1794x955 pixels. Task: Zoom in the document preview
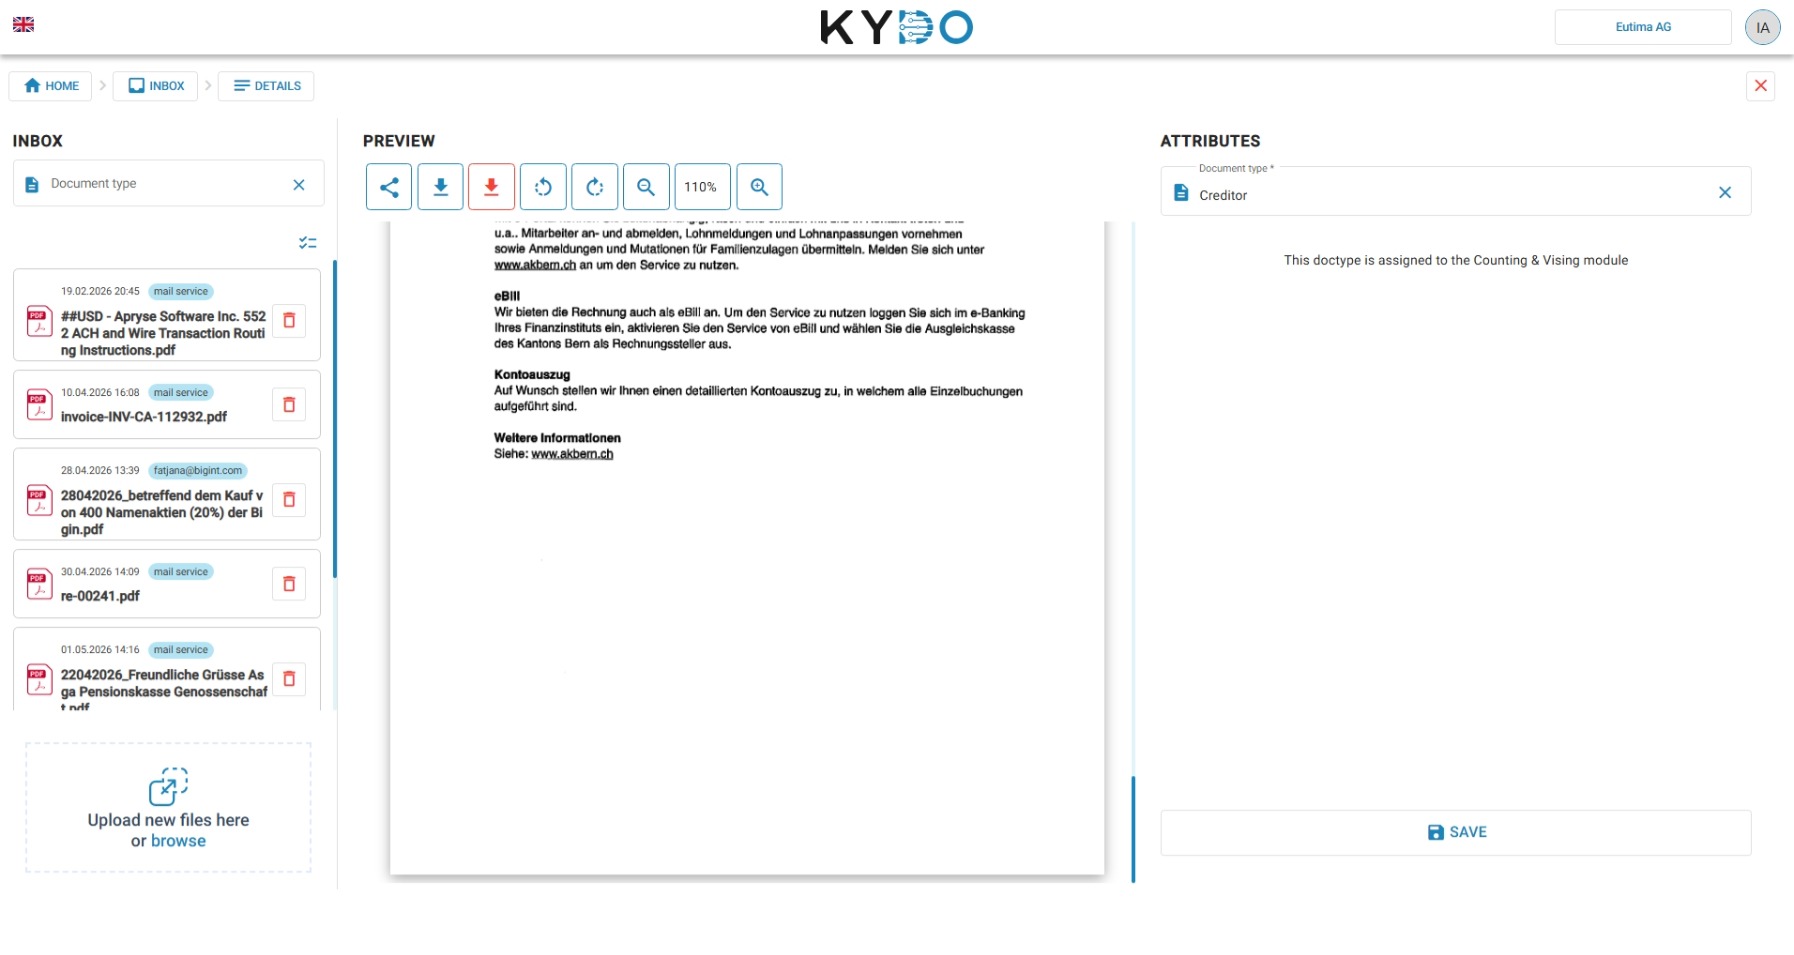pos(759,187)
